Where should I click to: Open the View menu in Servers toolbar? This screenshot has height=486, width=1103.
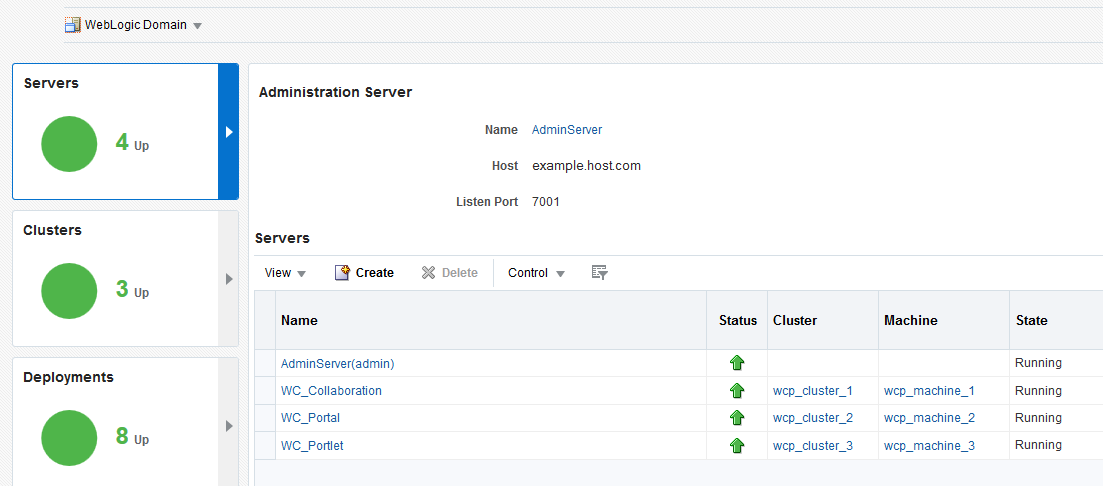point(285,273)
